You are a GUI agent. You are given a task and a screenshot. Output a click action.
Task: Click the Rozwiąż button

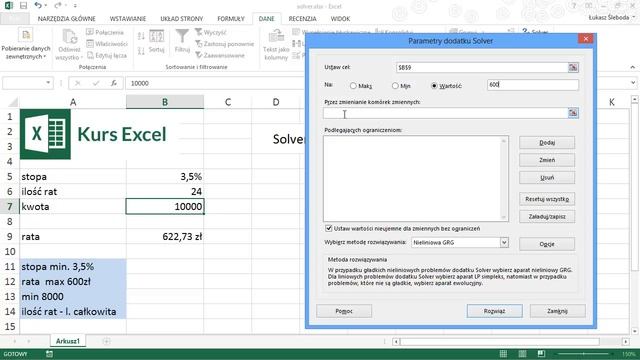(495, 311)
